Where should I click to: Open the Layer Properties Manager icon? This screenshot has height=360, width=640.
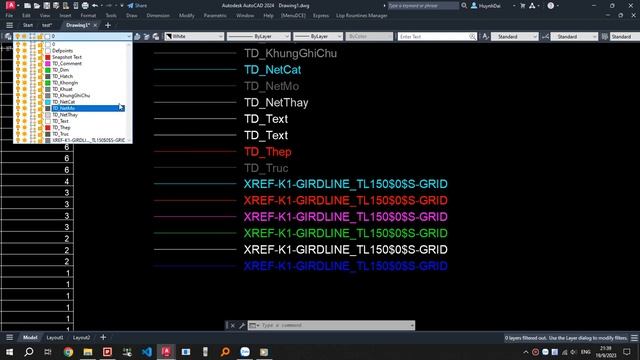[8, 37]
